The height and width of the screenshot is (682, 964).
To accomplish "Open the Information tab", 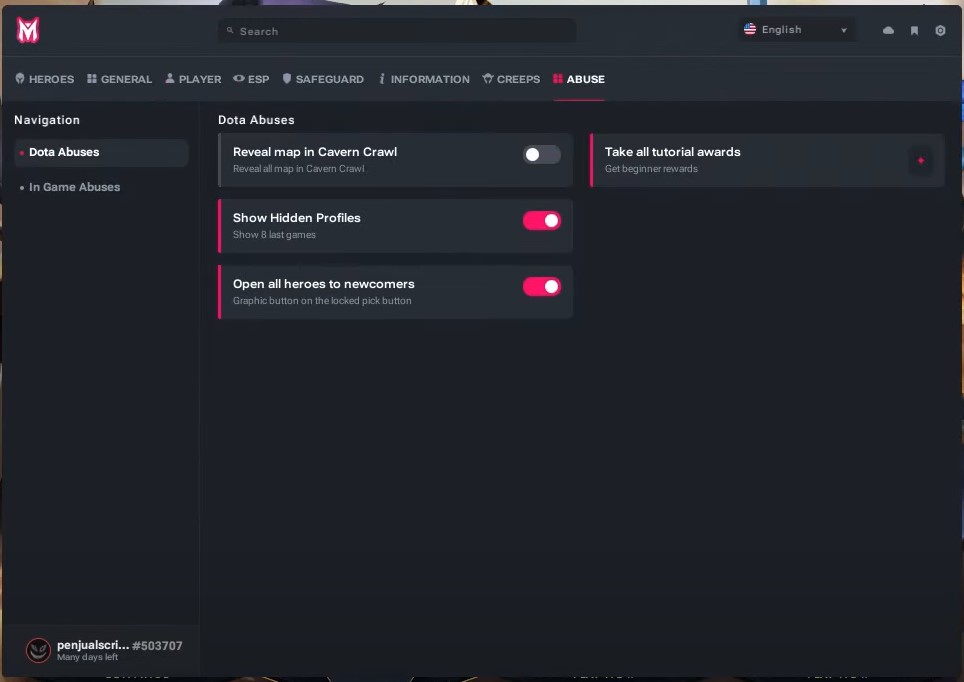I will [x=424, y=79].
